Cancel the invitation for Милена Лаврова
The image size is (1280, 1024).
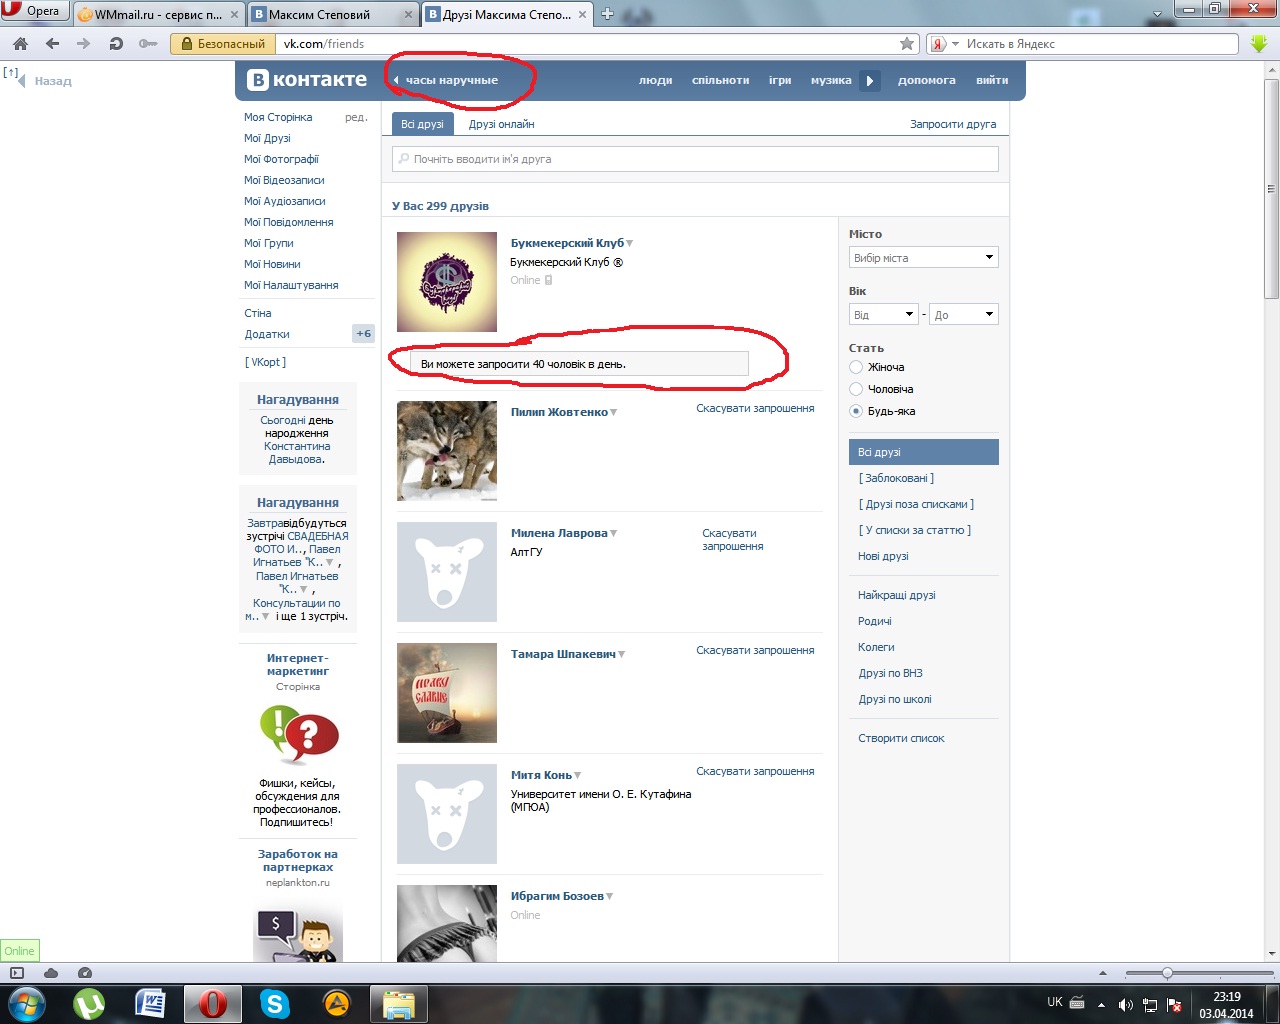pyautogui.click(x=733, y=540)
